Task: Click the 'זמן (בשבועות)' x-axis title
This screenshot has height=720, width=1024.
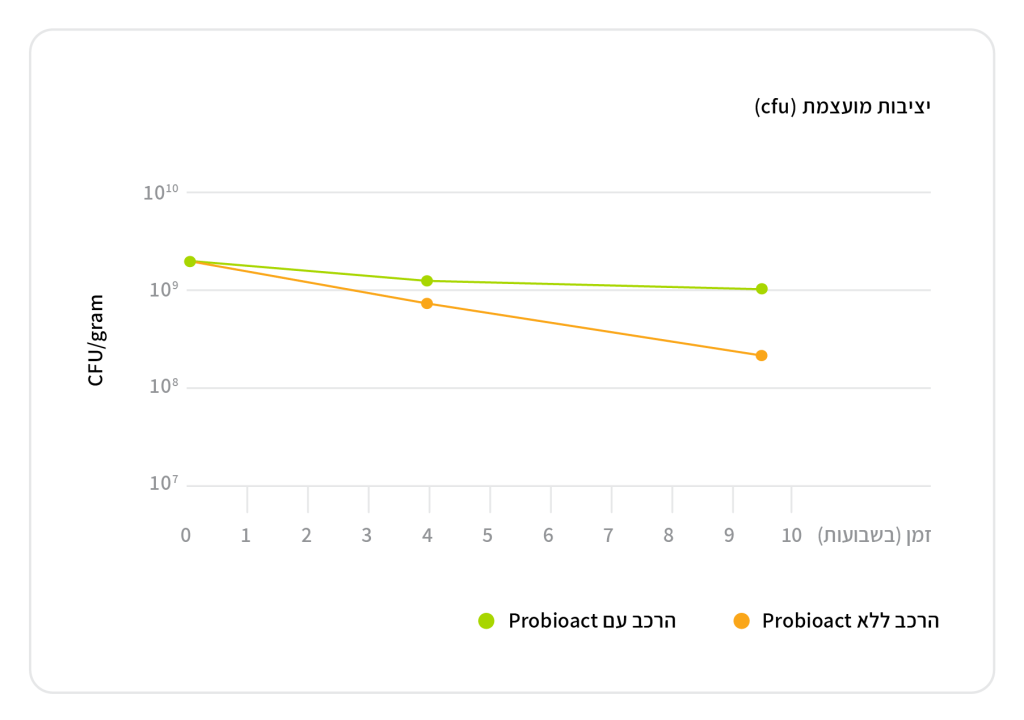Action: tap(875, 535)
